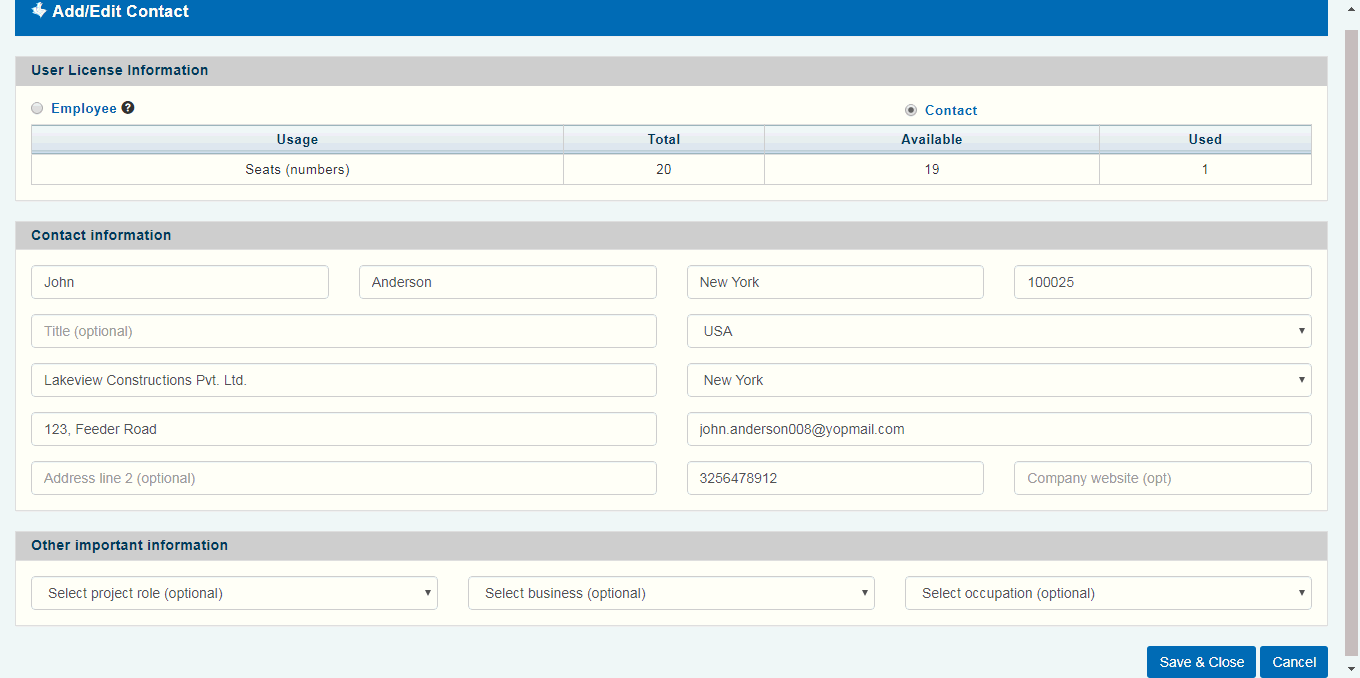Viewport: 1360px width, 678px height.
Task: Focus the Title (optional) field
Action: coord(343,331)
